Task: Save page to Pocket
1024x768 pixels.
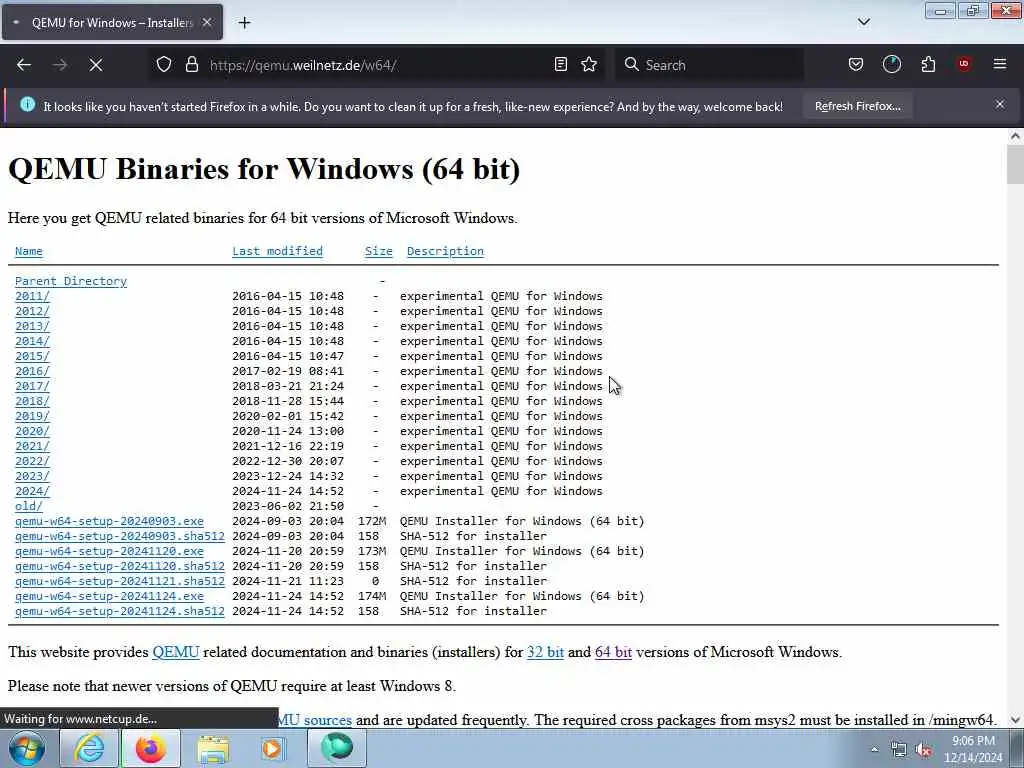Action: (x=856, y=64)
